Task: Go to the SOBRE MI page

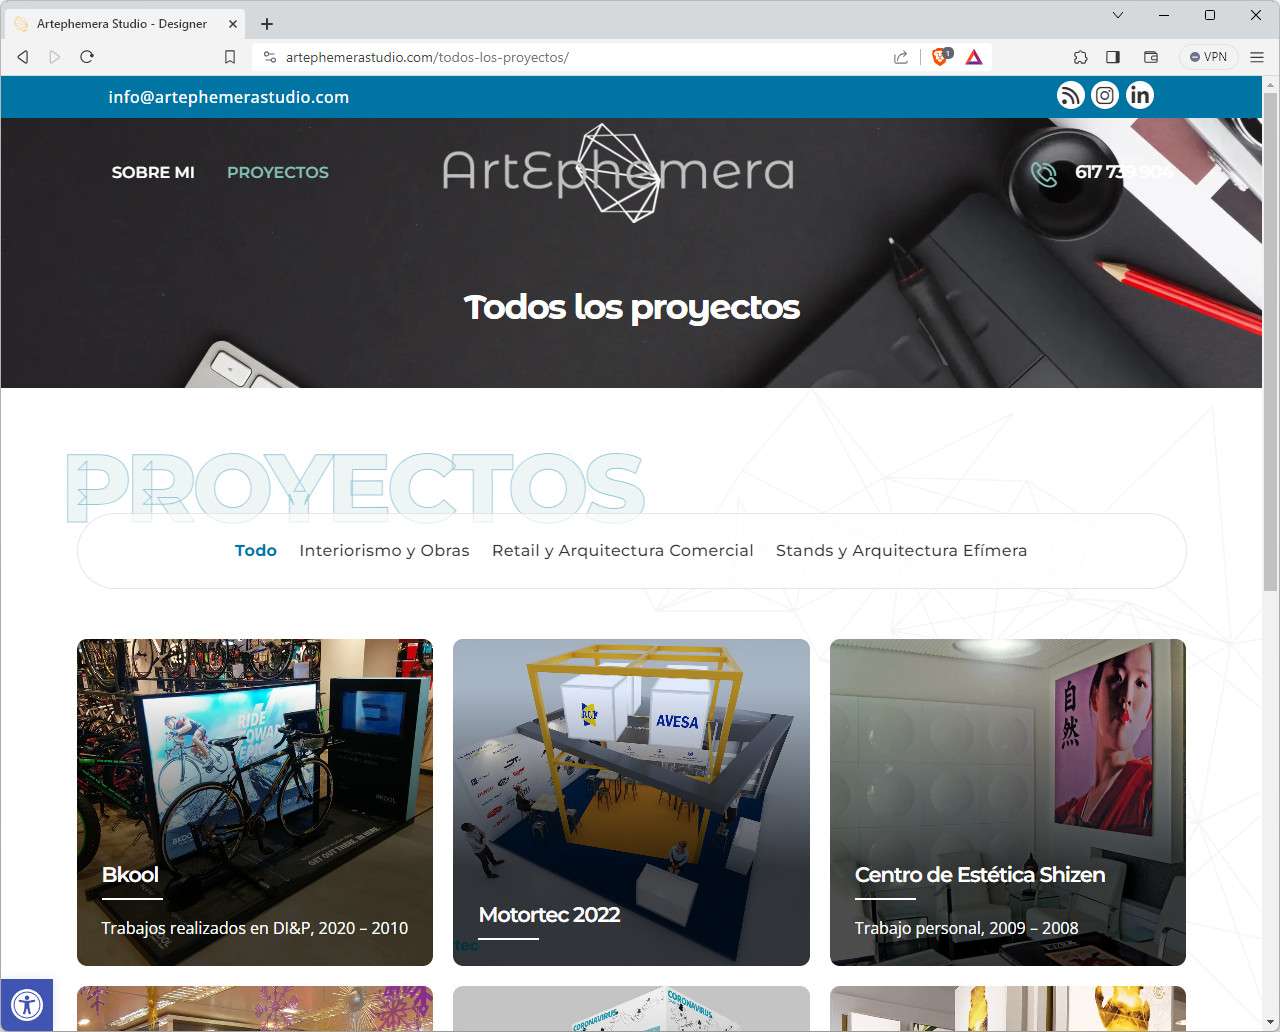Action: coord(153,172)
